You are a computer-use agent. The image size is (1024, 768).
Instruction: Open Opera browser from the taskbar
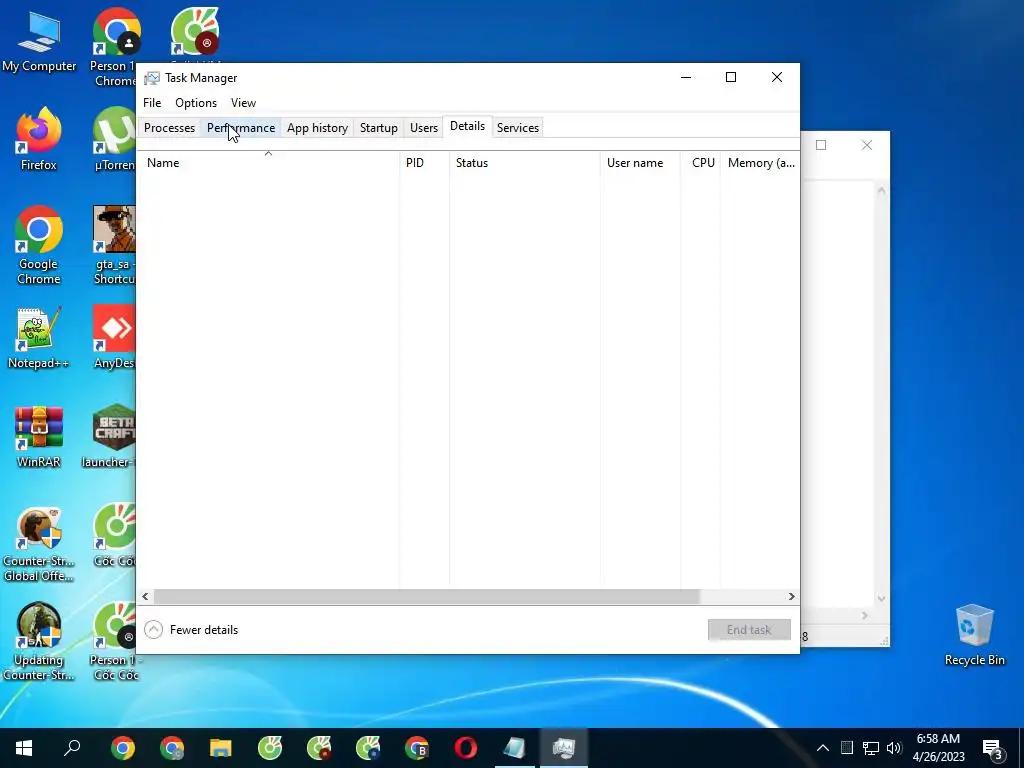(466, 748)
